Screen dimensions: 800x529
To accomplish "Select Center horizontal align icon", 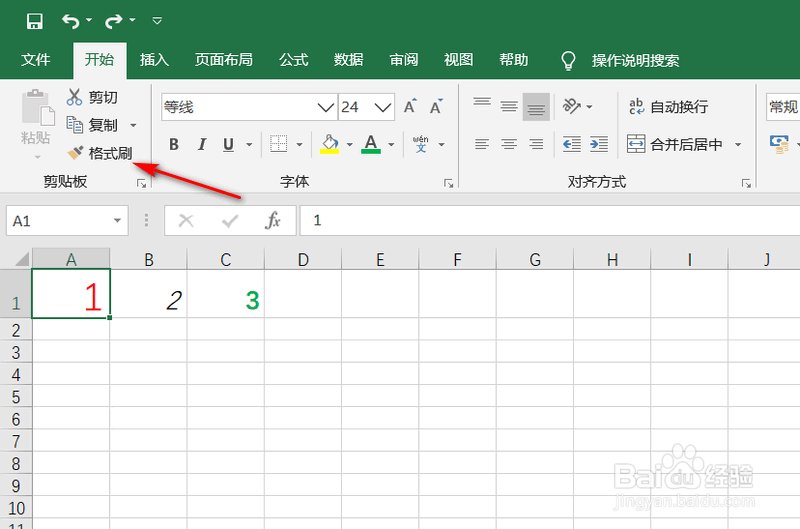I will (509, 144).
